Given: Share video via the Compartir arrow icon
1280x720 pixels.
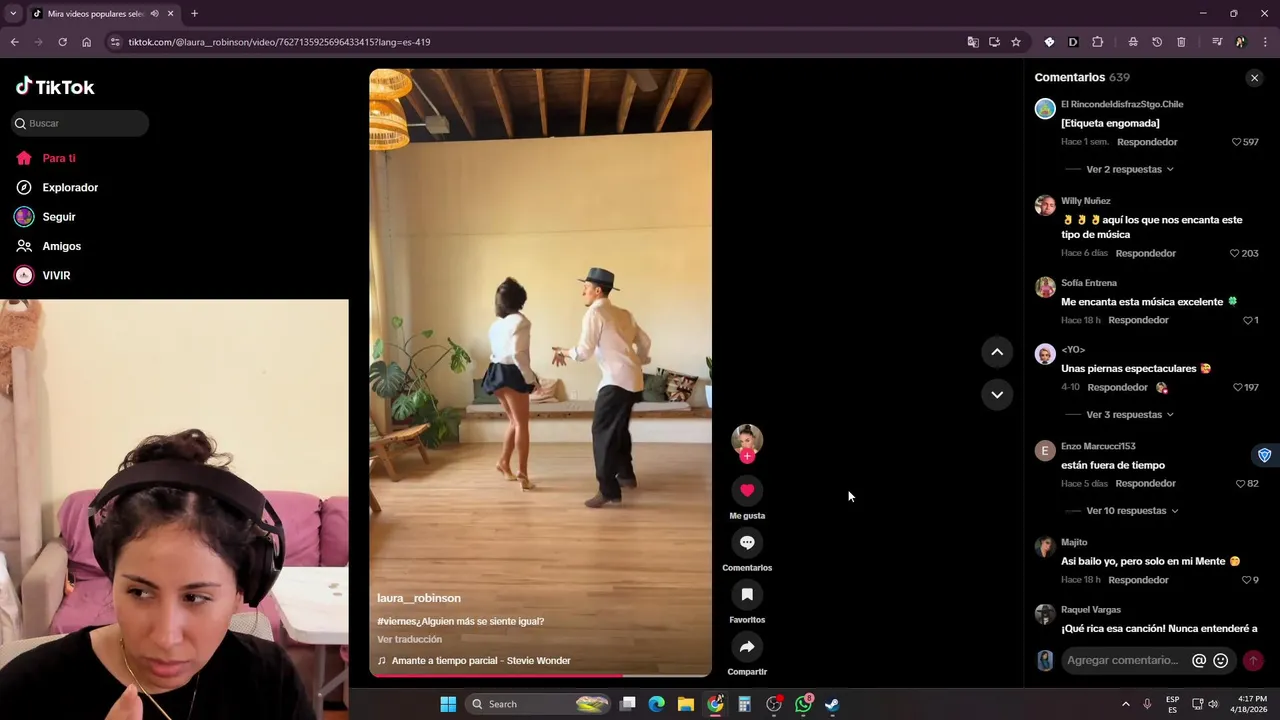Looking at the screenshot, I should pyautogui.click(x=747, y=646).
